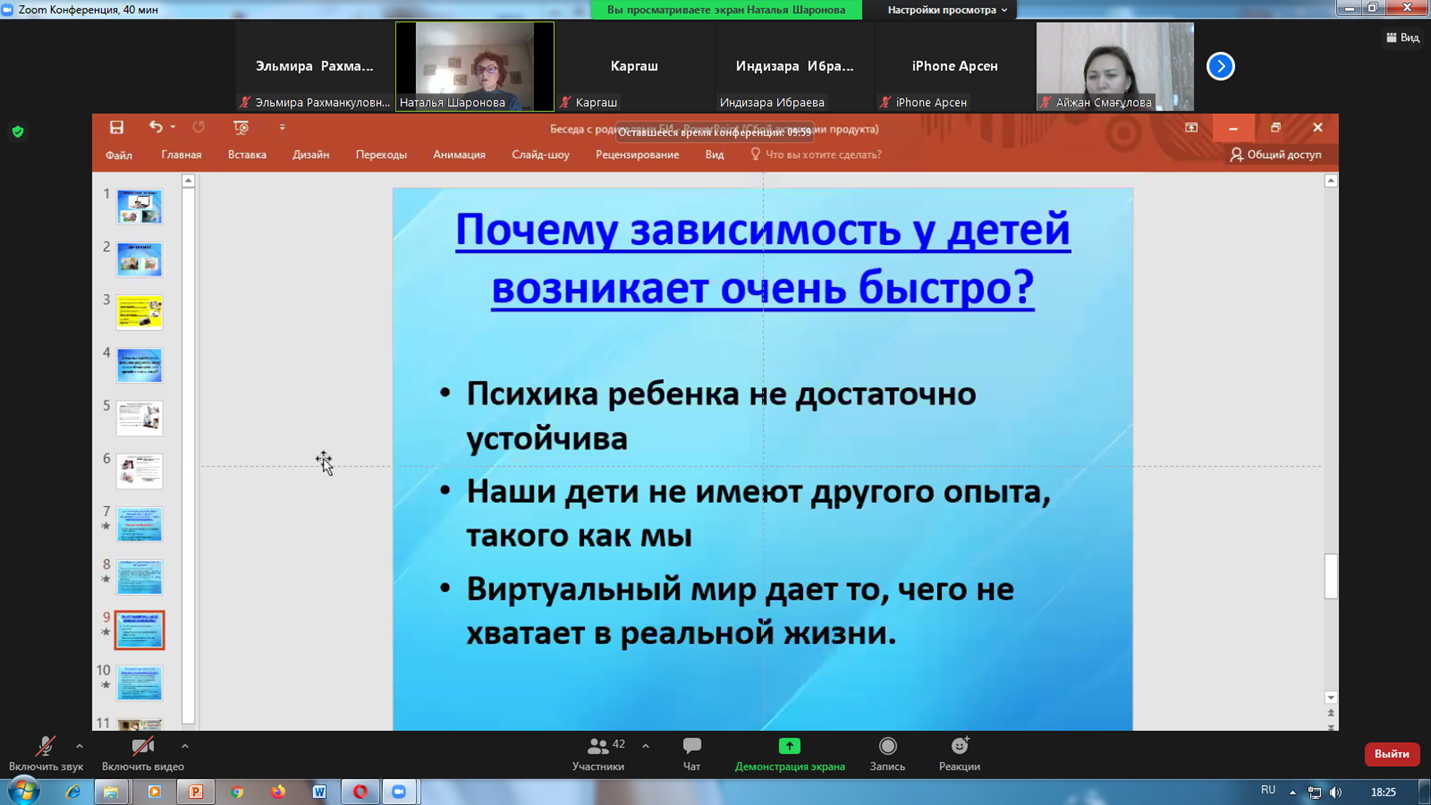Undo the last action in PowerPoint
Viewport: 1431px width, 805px height.
click(155, 127)
